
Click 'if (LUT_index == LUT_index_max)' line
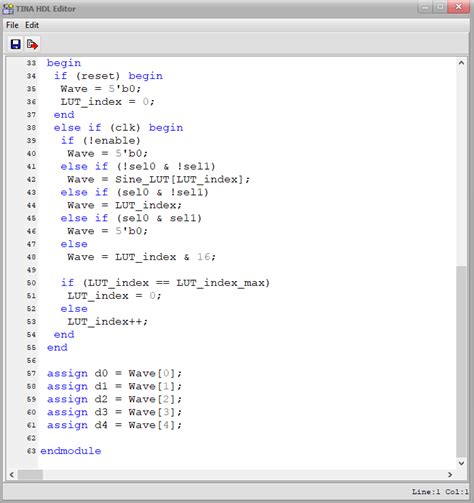coord(165,283)
